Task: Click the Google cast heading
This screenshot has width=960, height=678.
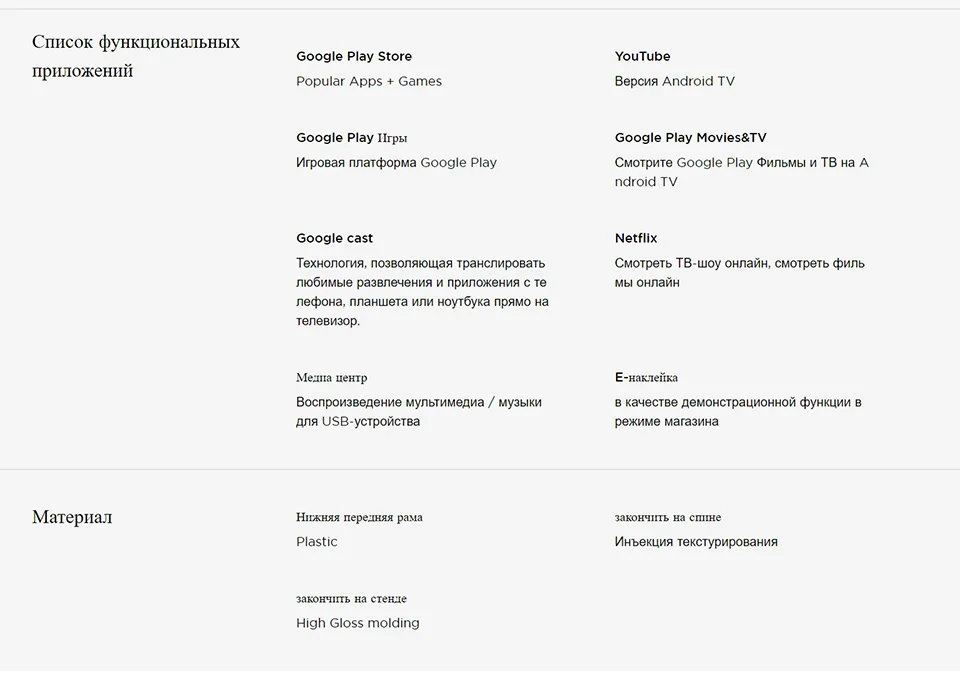Action: 334,238
